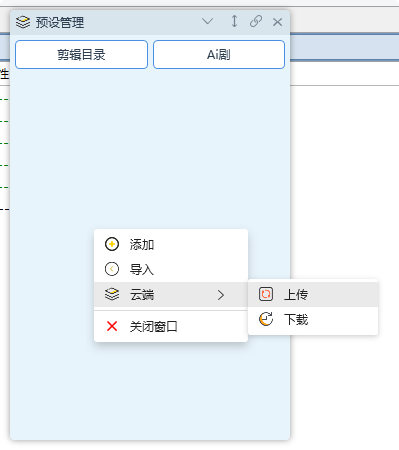Image resolution: width=399 pixels, height=450 pixels.
Task: Click the chain link icon in the title bar
Action: pos(256,21)
